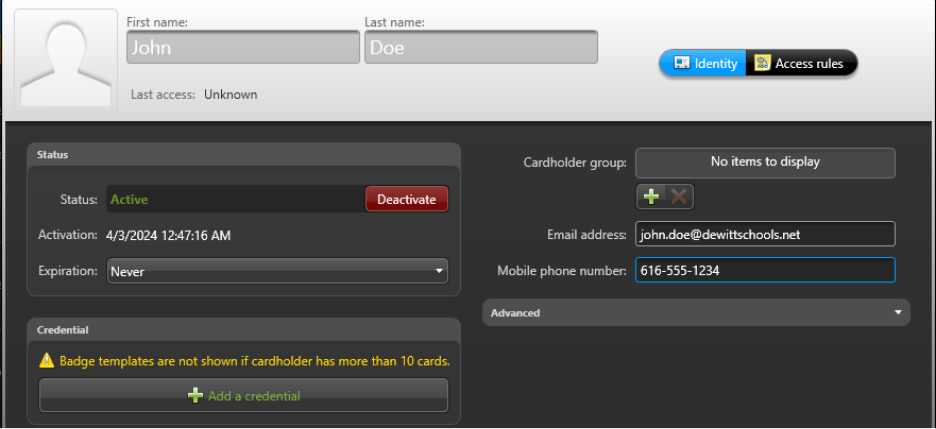Image resolution: width=936 pixels, height=429 pixels.
Task: Open the Access rules tab
Action: (x=801, y=63)
